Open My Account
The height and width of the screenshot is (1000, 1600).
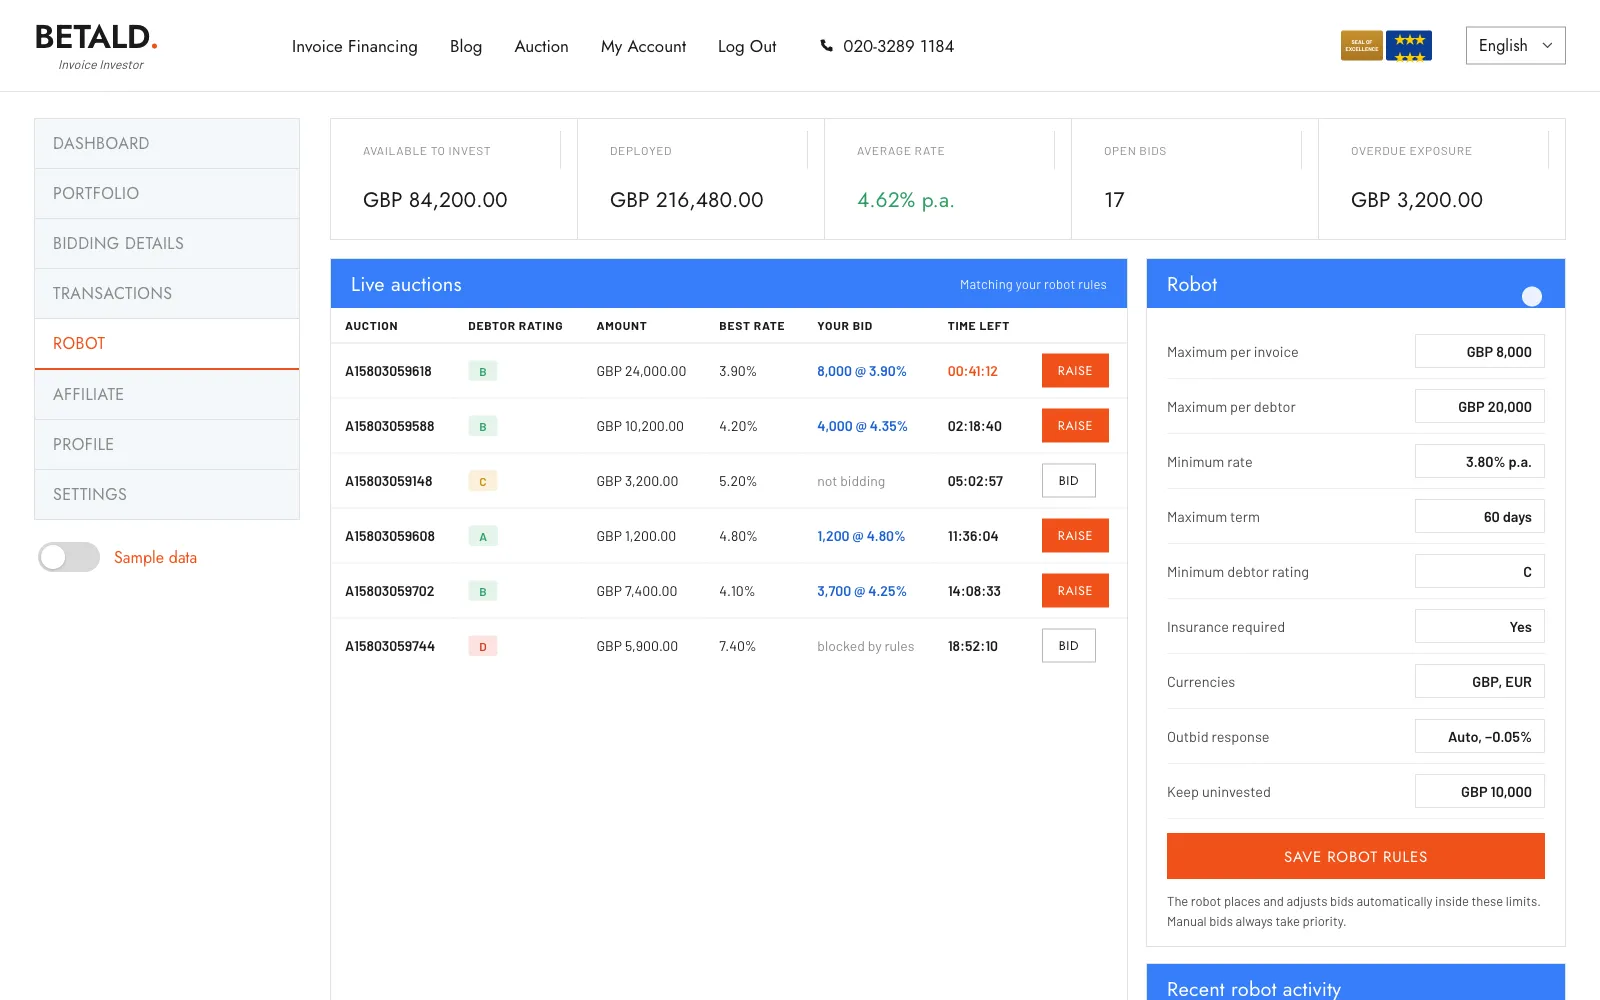tap(643, 46)
